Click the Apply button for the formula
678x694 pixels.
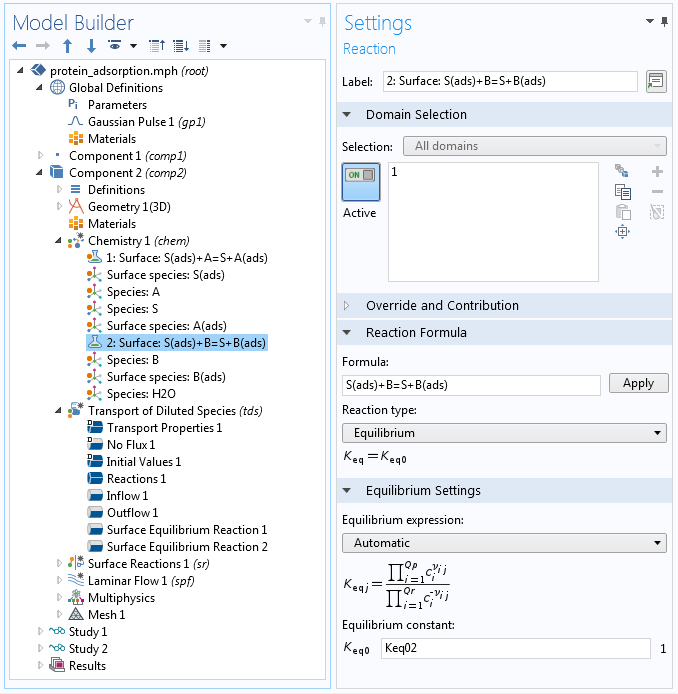(x=638, y=383)
